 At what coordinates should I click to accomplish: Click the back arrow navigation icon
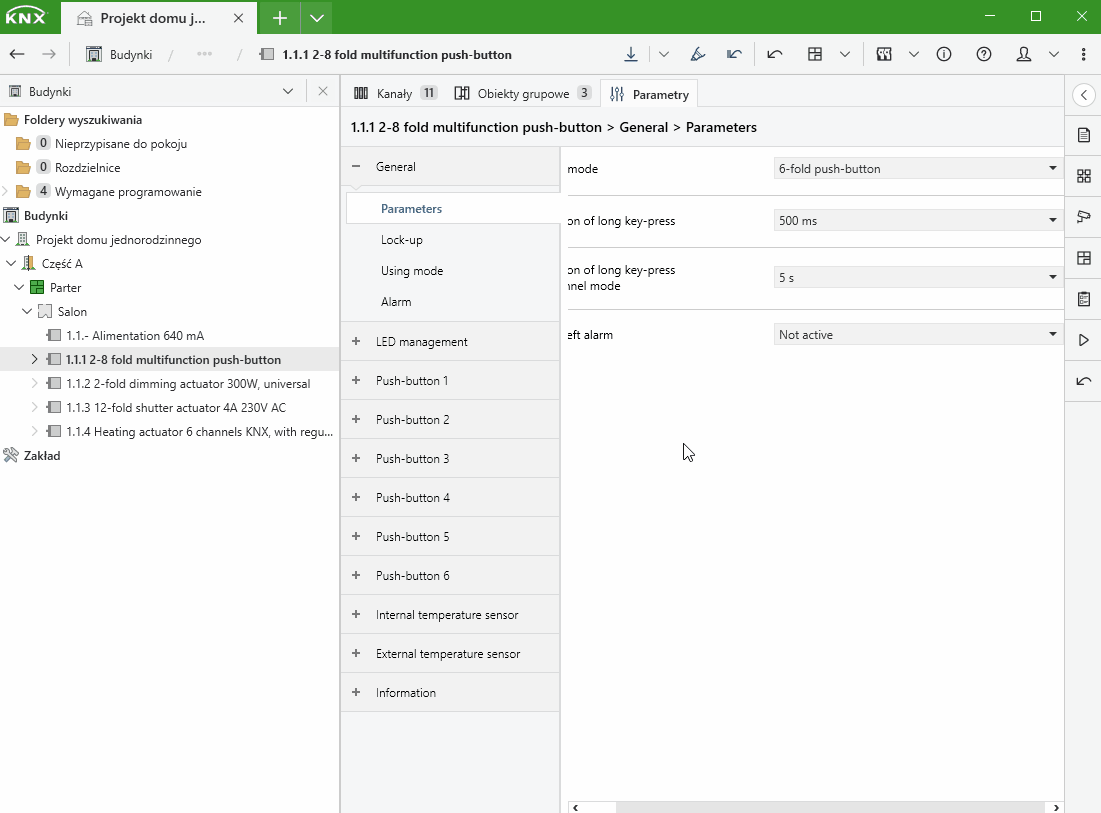[x=17, y=55]
